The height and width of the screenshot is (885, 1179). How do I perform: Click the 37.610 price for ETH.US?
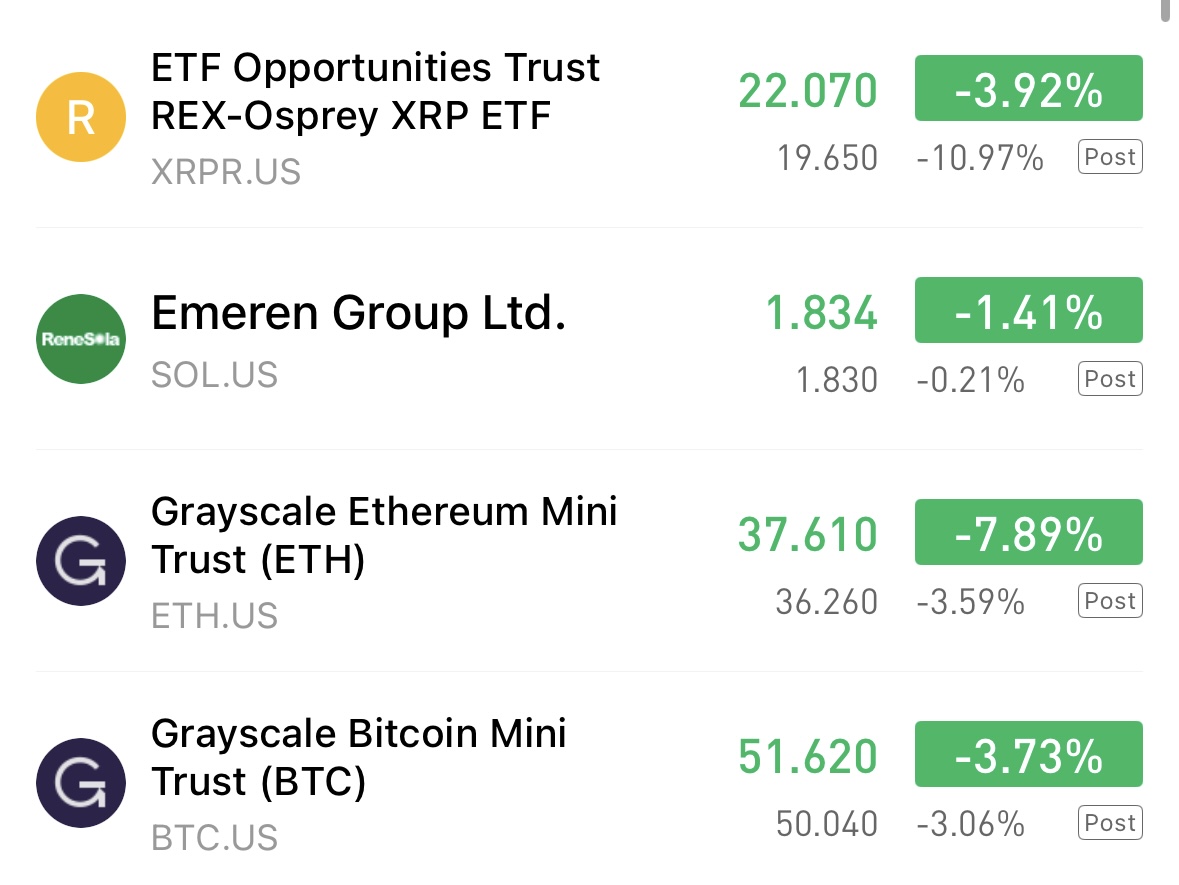tap(807, 535)
